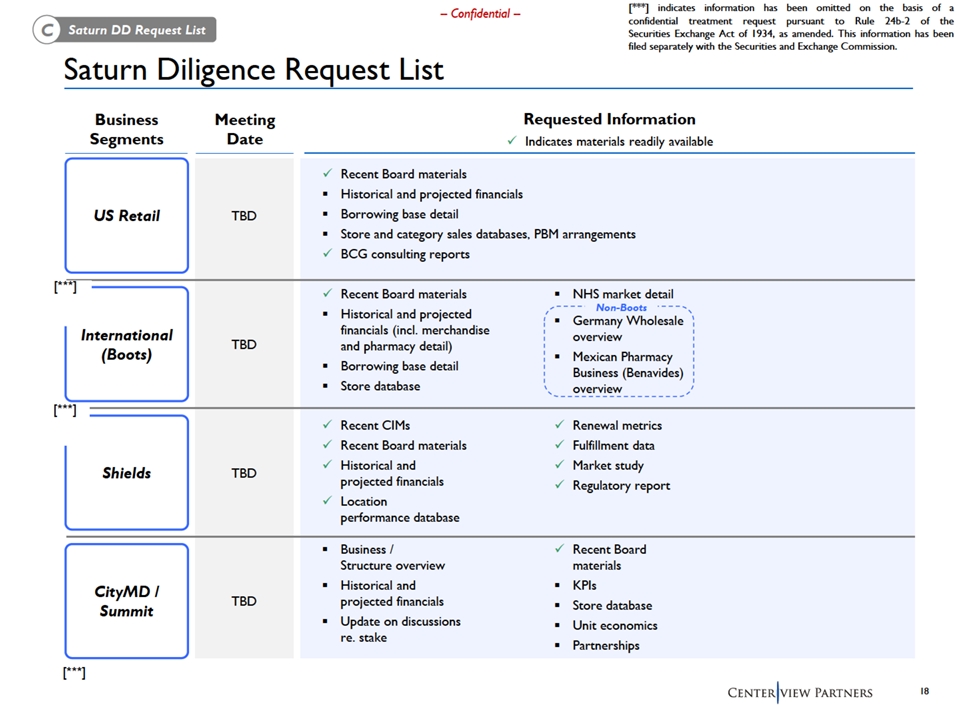Click 'Renewal metrics' text
This screenshot has width=960, height=720.
point(617,426)
